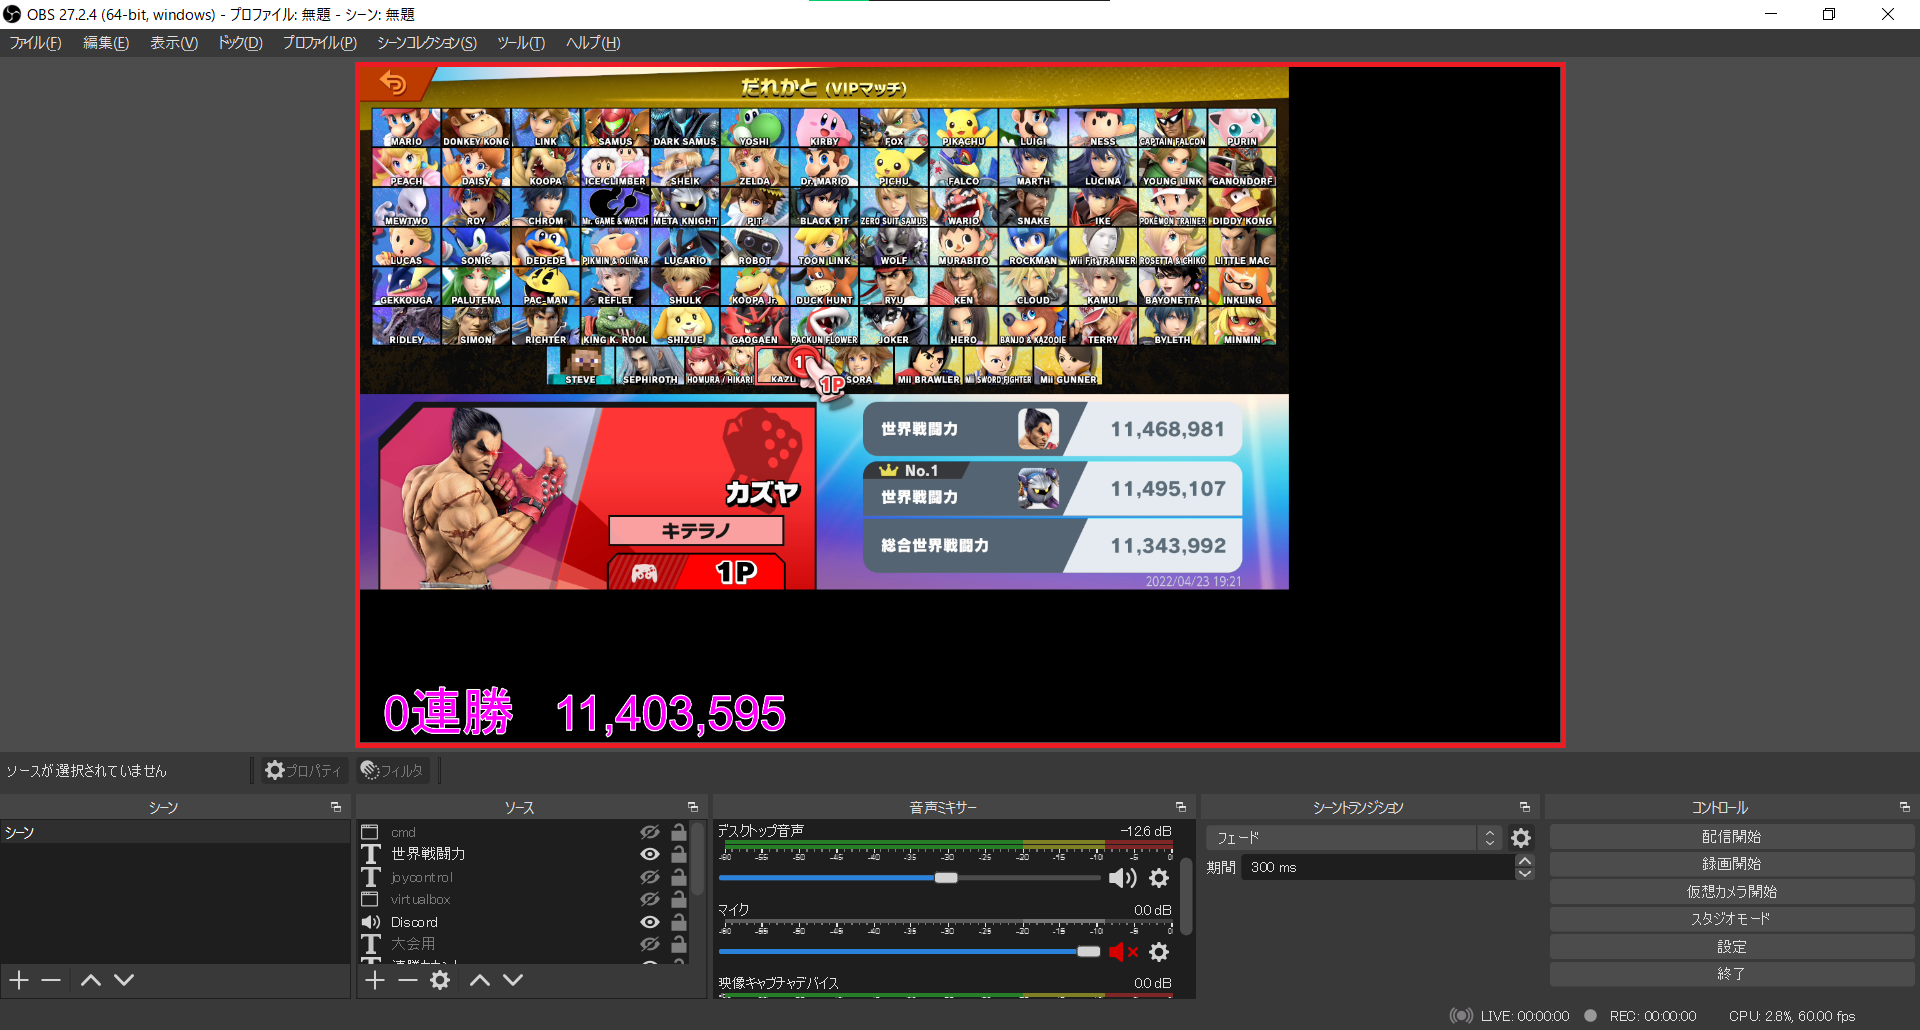This screenshot has height=1030, width=1920.
Task: Undock the ソース panel
Action: pos(693,807)
